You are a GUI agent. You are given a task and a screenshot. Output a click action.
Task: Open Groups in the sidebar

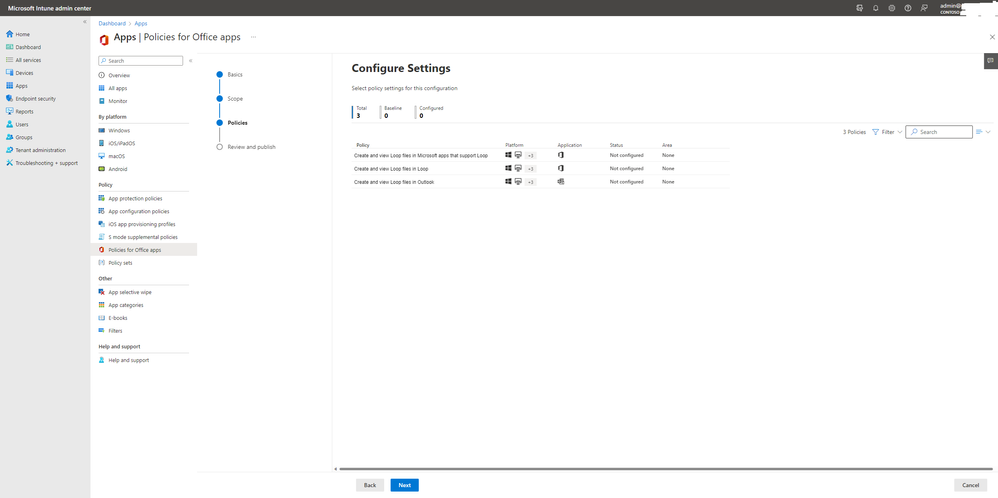click(x=19, y=137)
